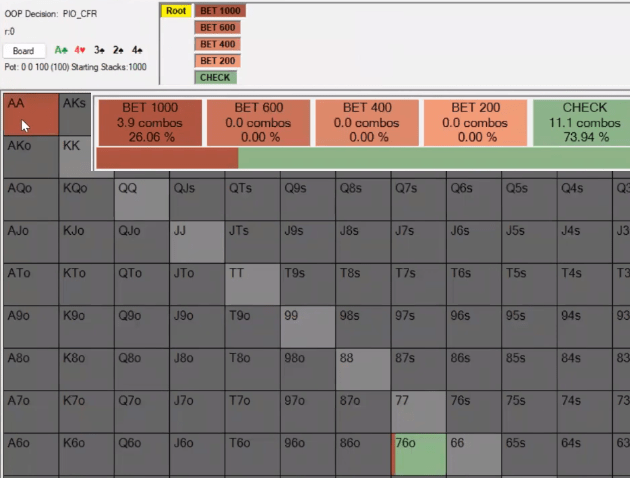The image size is (630, 478).
Task: Select the 98o hand cell
Action: coord(308,370)
